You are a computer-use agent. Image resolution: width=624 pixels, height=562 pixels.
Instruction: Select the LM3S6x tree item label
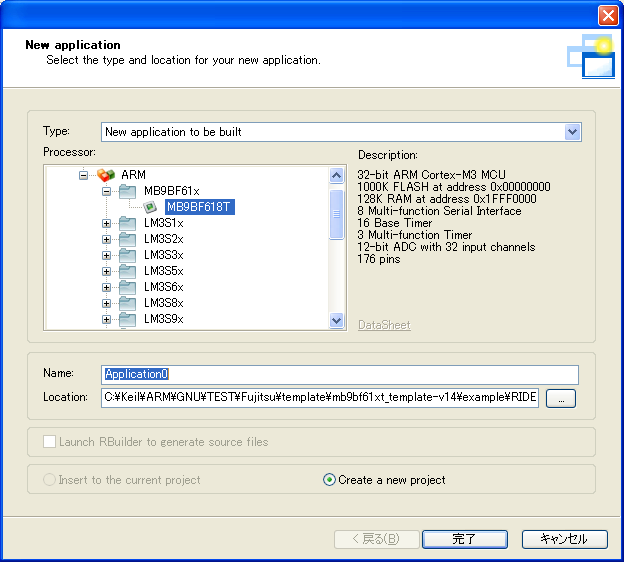[164, 287]
